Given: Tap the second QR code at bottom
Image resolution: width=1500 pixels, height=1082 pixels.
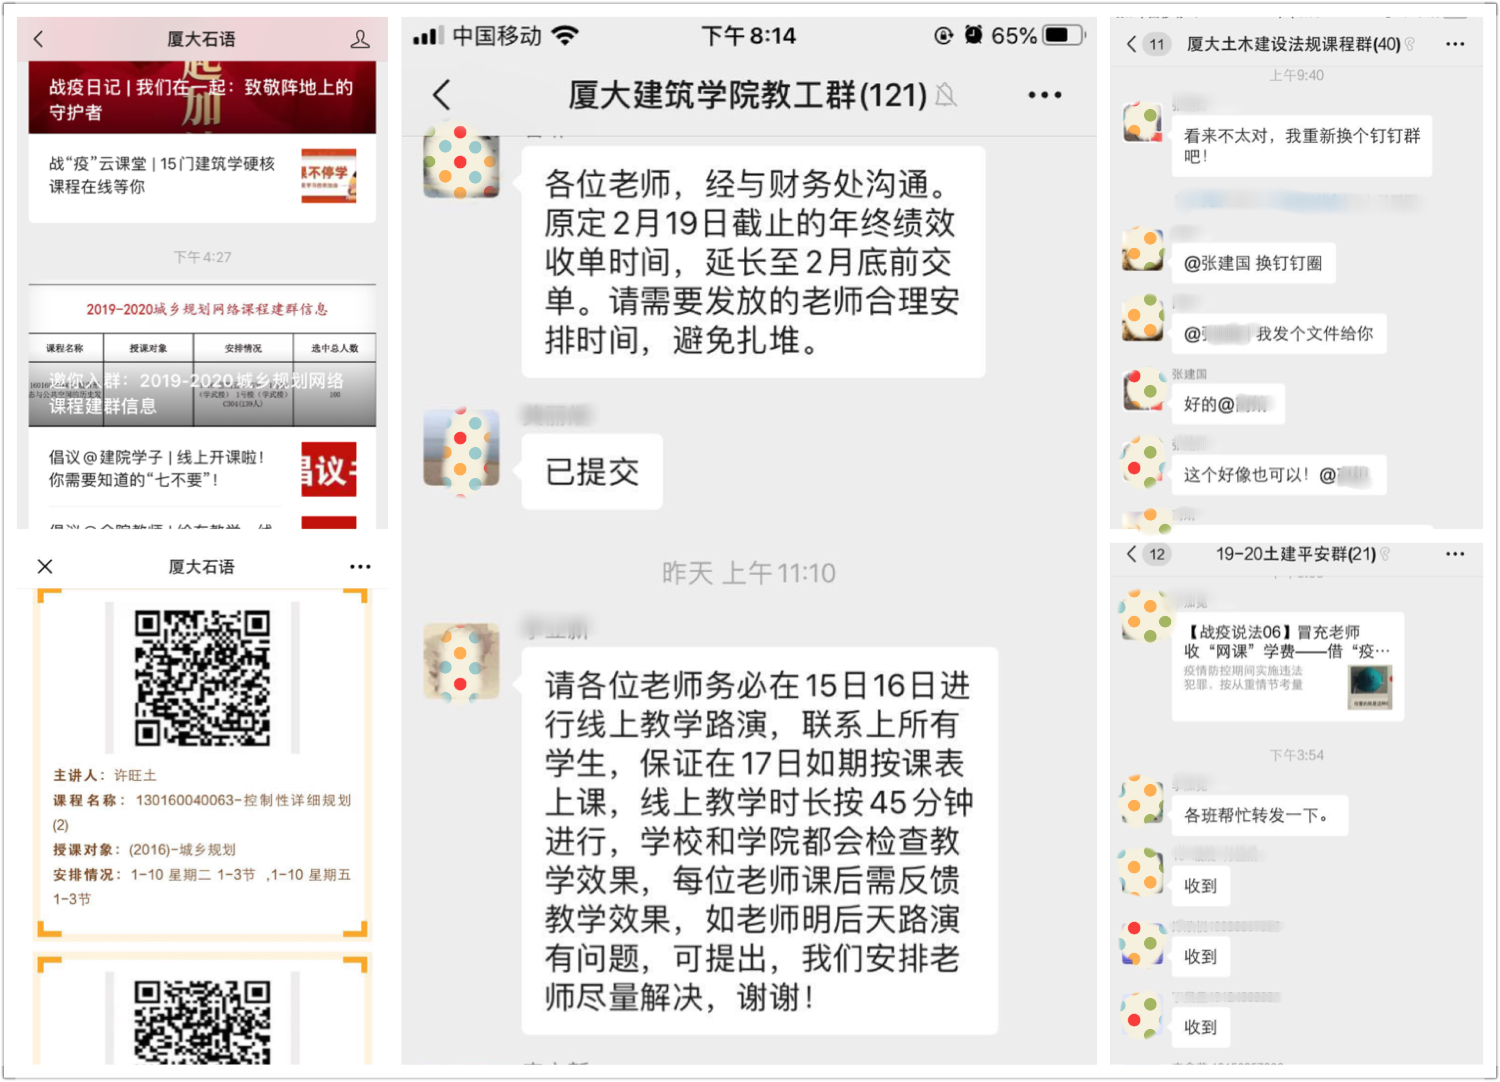Looking at the screenshot, I should click(x=203, y=1022).
